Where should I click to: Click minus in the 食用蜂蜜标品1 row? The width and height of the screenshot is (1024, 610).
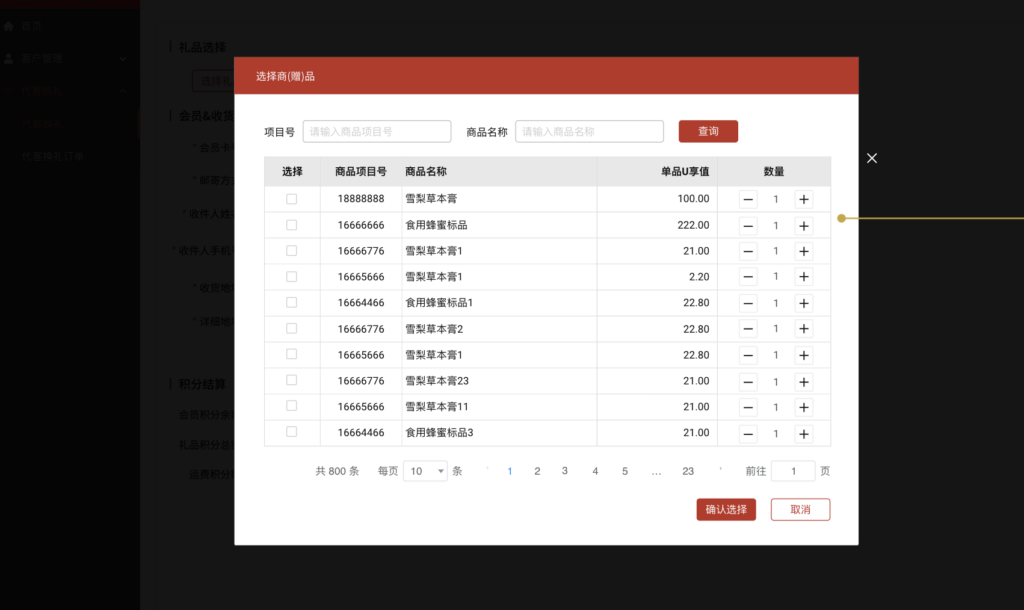coord(748,303)
